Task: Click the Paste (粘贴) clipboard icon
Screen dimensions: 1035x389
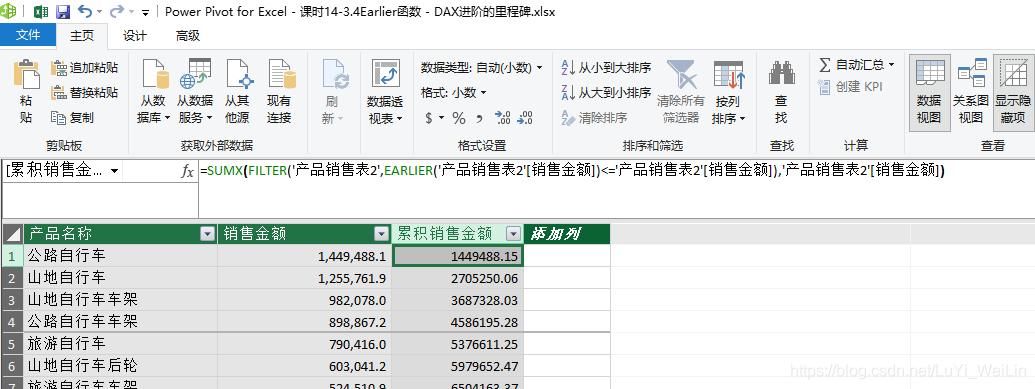Action: (x=26, y=75)
